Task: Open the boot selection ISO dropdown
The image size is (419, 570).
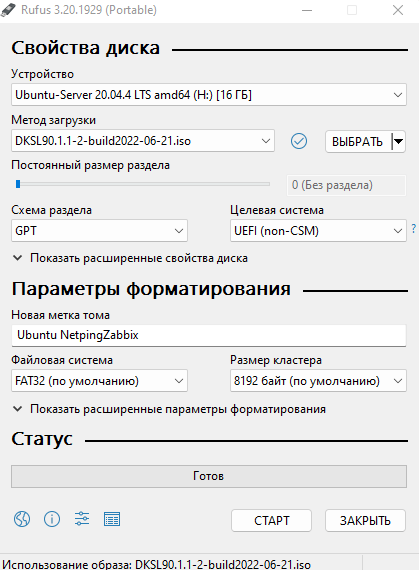Action: coord(143,141)
